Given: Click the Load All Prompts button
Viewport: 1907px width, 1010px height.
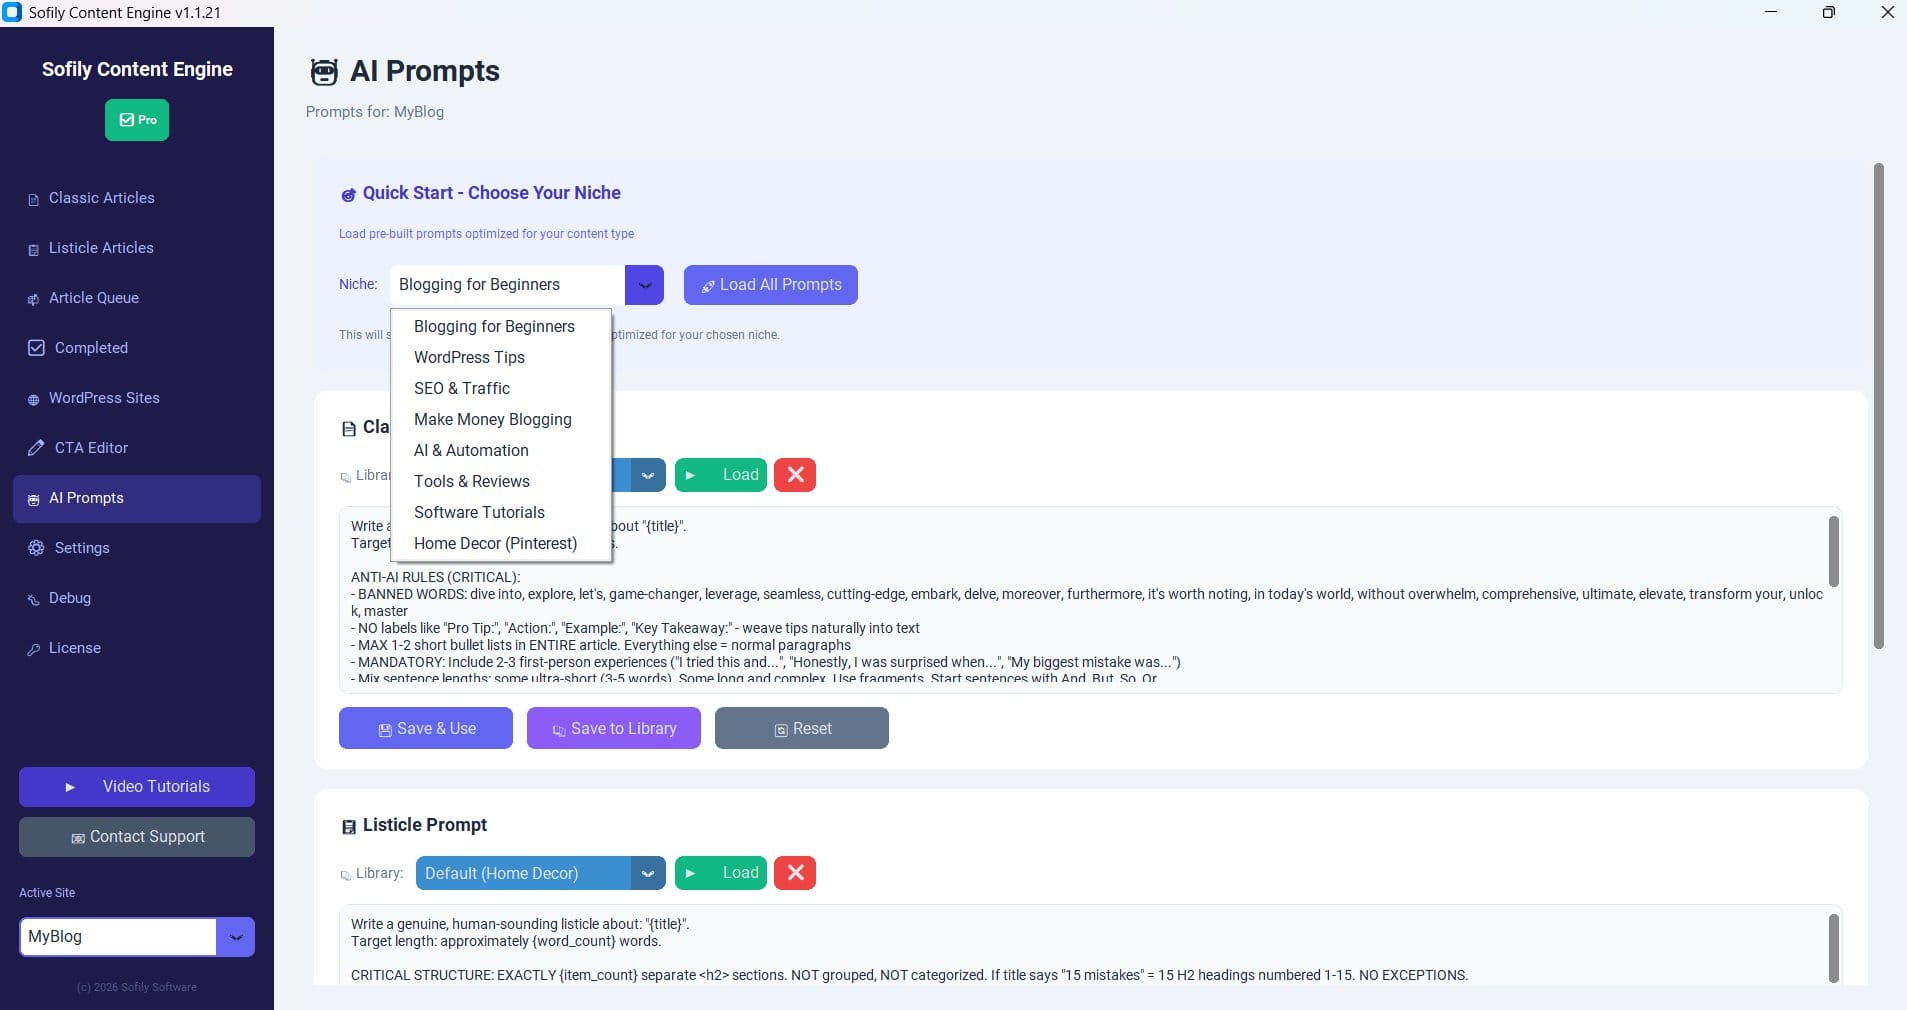Looking at the screenshot, I should point(770,285).
